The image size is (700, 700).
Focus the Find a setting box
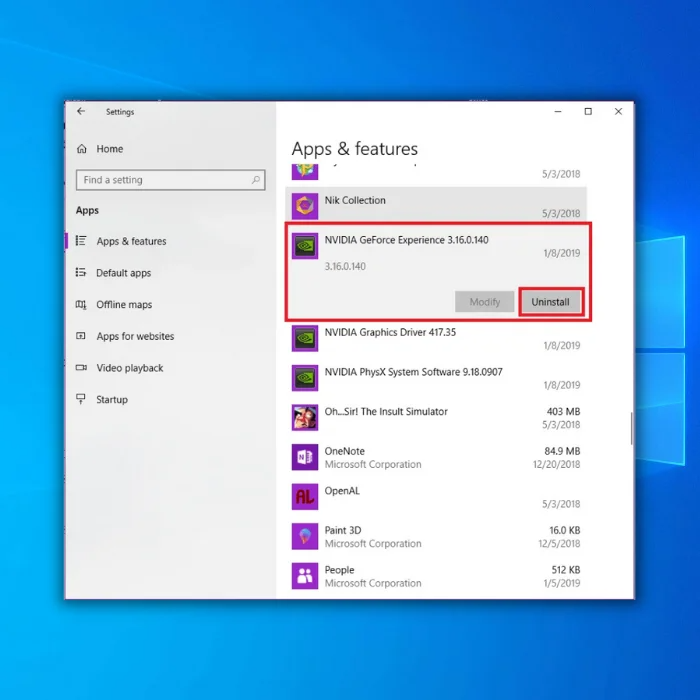tap(171, 180)
